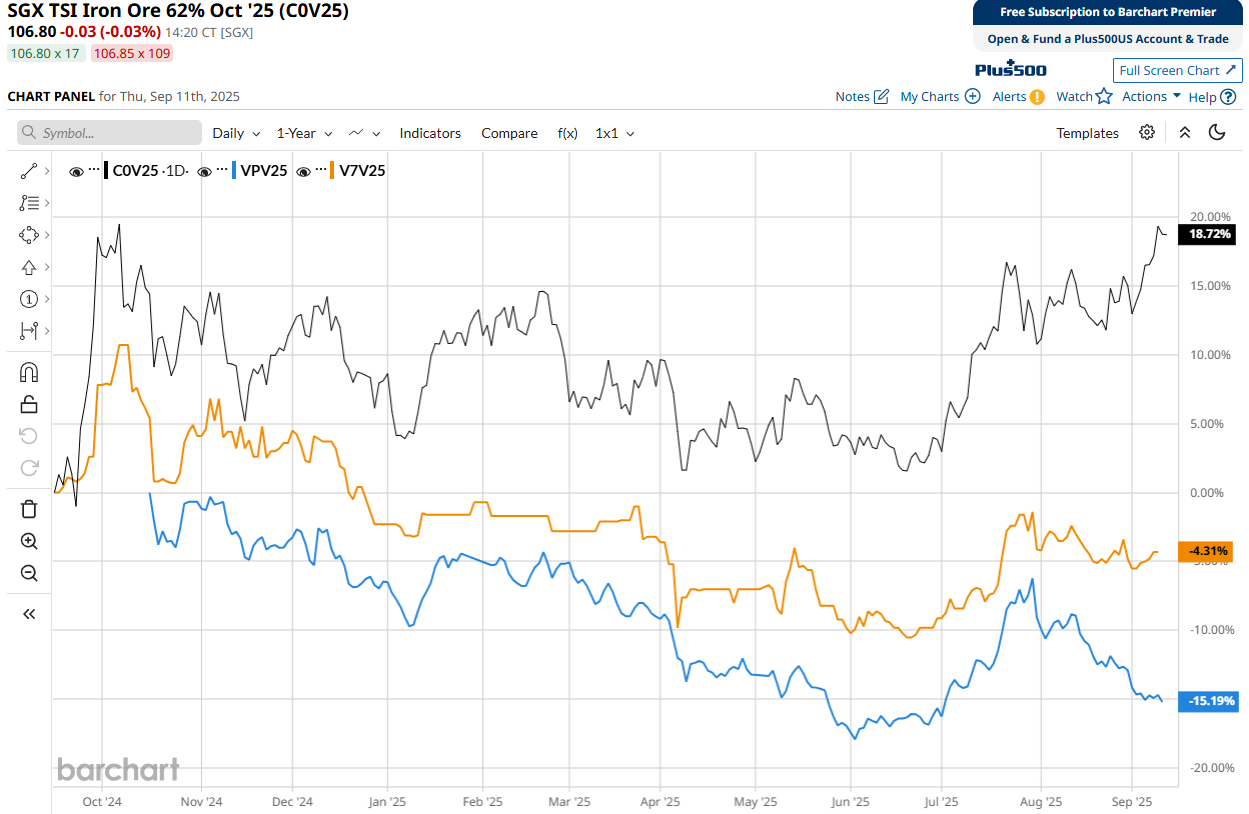
Task: Switch to dark mode with moon icon
Action: pos(1217,133)
